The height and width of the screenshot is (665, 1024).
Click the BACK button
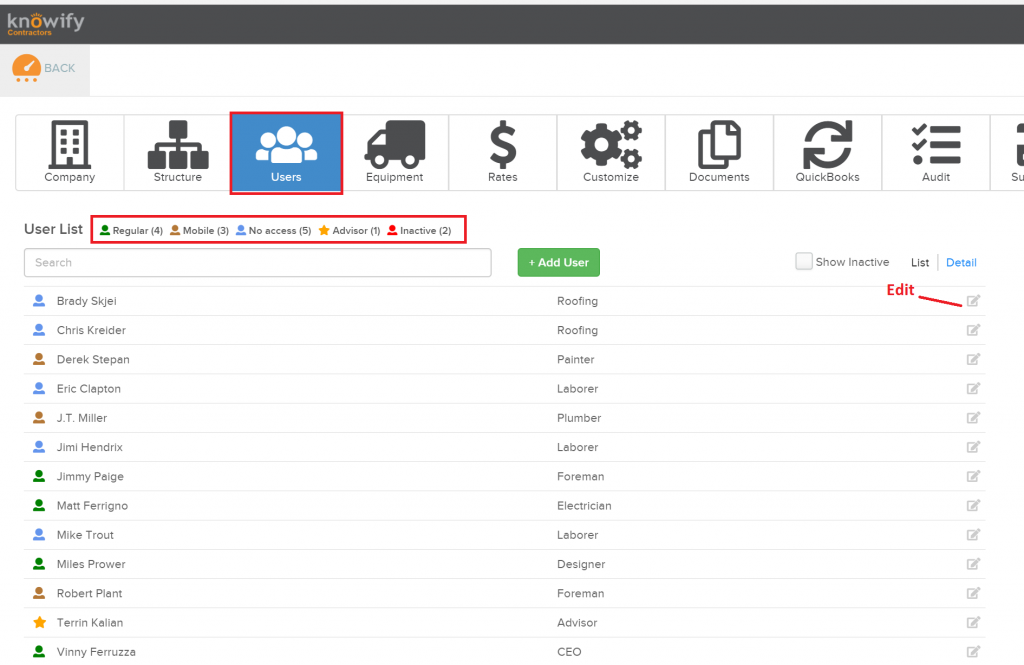click(x=45, y=68)
